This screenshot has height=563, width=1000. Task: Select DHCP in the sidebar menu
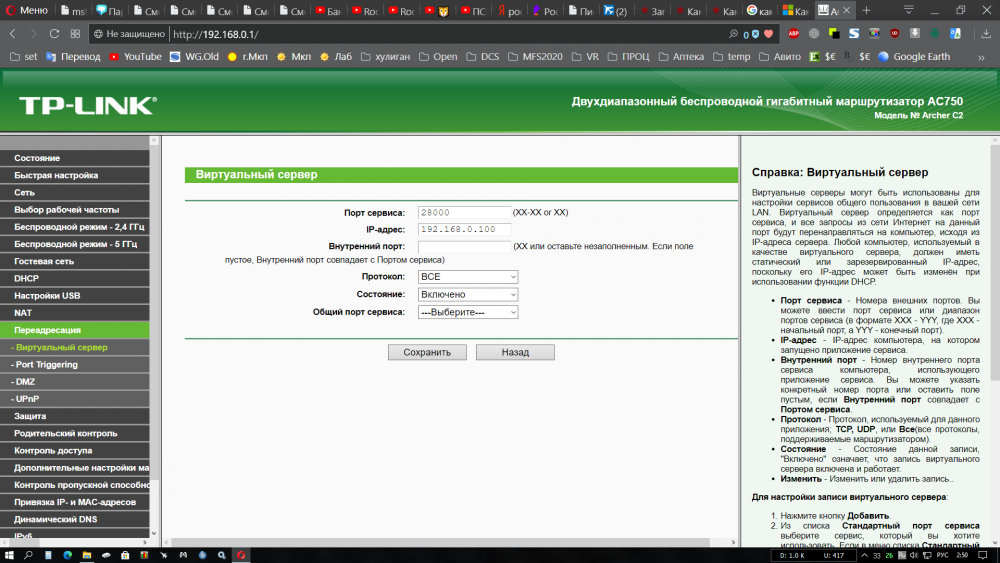pos(27,279)
